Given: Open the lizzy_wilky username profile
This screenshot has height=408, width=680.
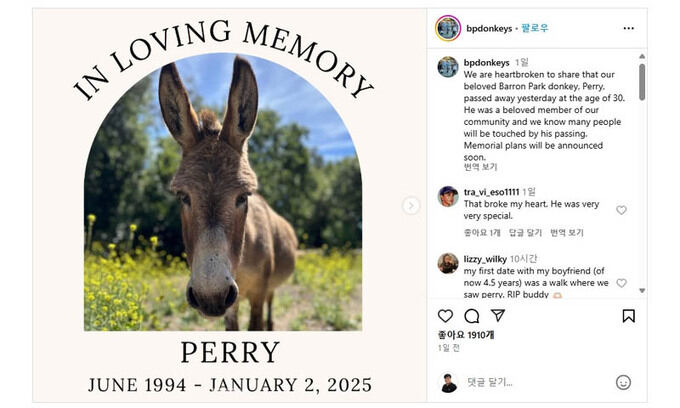Looking at the screenshot, I should click(x=485, y=259).
